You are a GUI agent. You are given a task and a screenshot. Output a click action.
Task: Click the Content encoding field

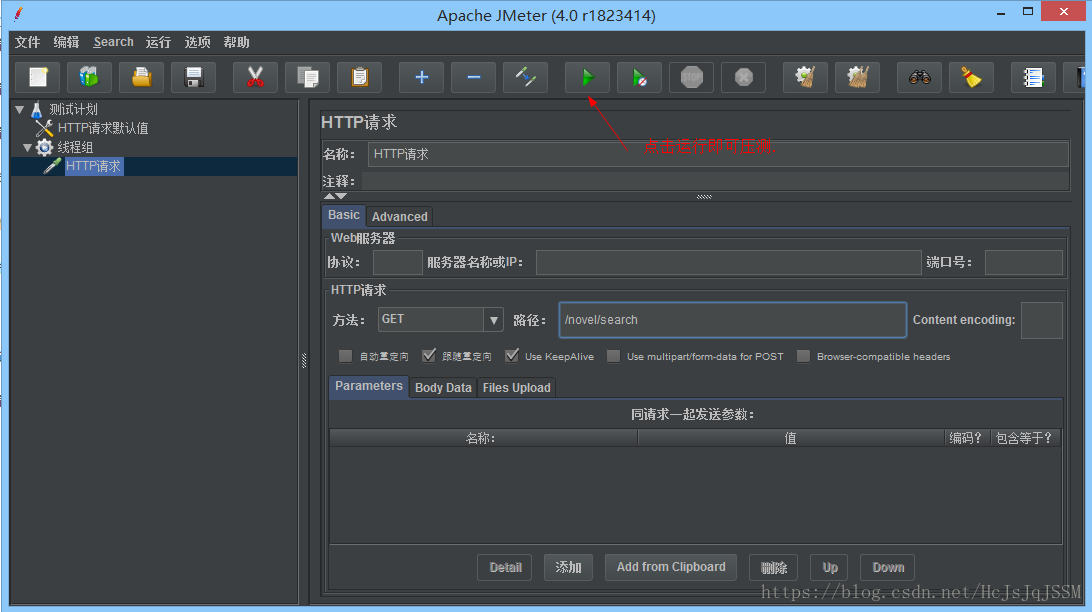click(1042, 320)
